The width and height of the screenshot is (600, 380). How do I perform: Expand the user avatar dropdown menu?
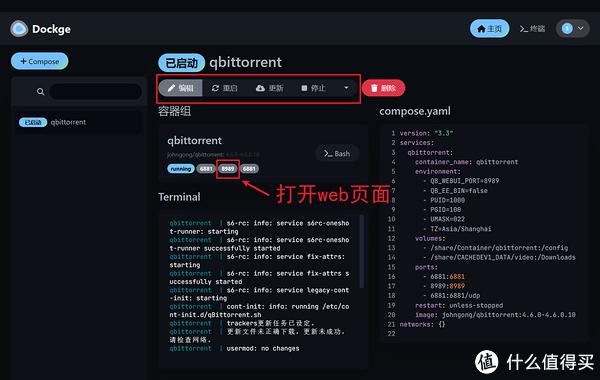pos(572,29)
